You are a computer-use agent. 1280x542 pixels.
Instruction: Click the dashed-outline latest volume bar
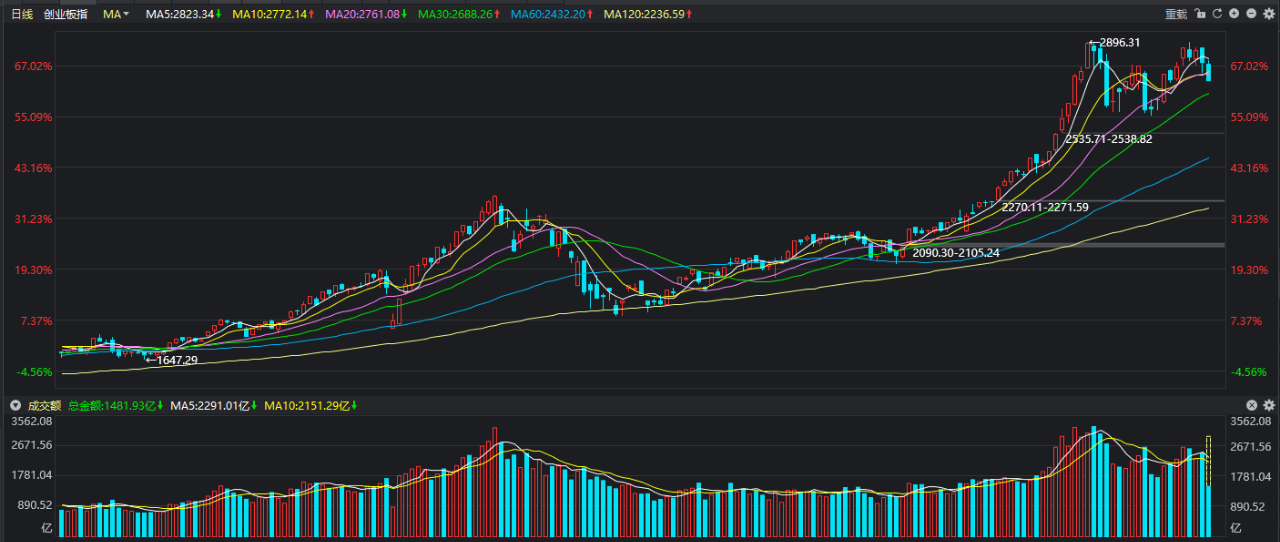(x=1208, y=461)
